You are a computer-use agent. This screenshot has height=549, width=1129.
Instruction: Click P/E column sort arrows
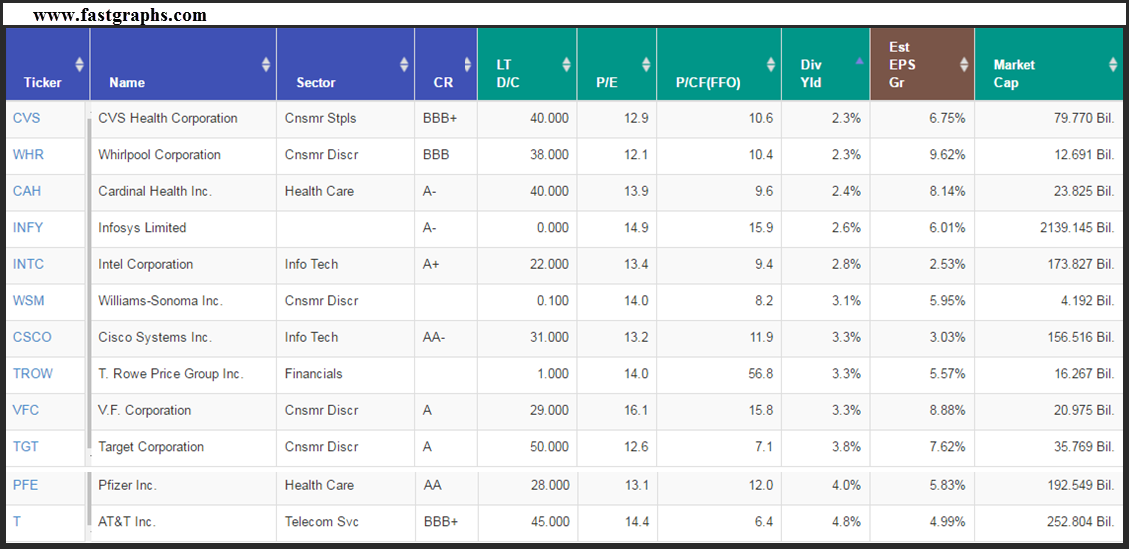click(647, 65)
